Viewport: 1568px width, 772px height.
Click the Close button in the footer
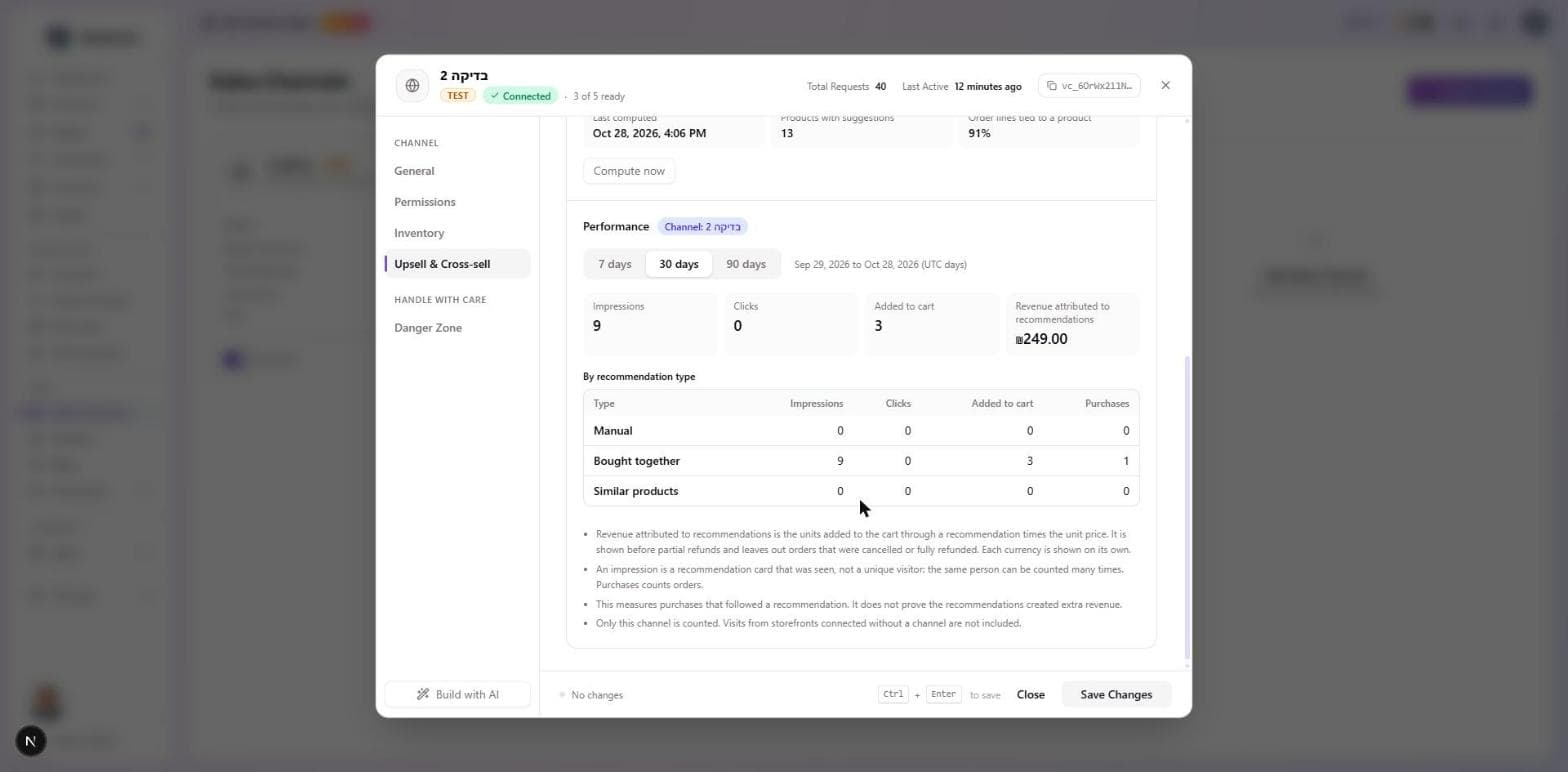click(x=1031, y=695)
